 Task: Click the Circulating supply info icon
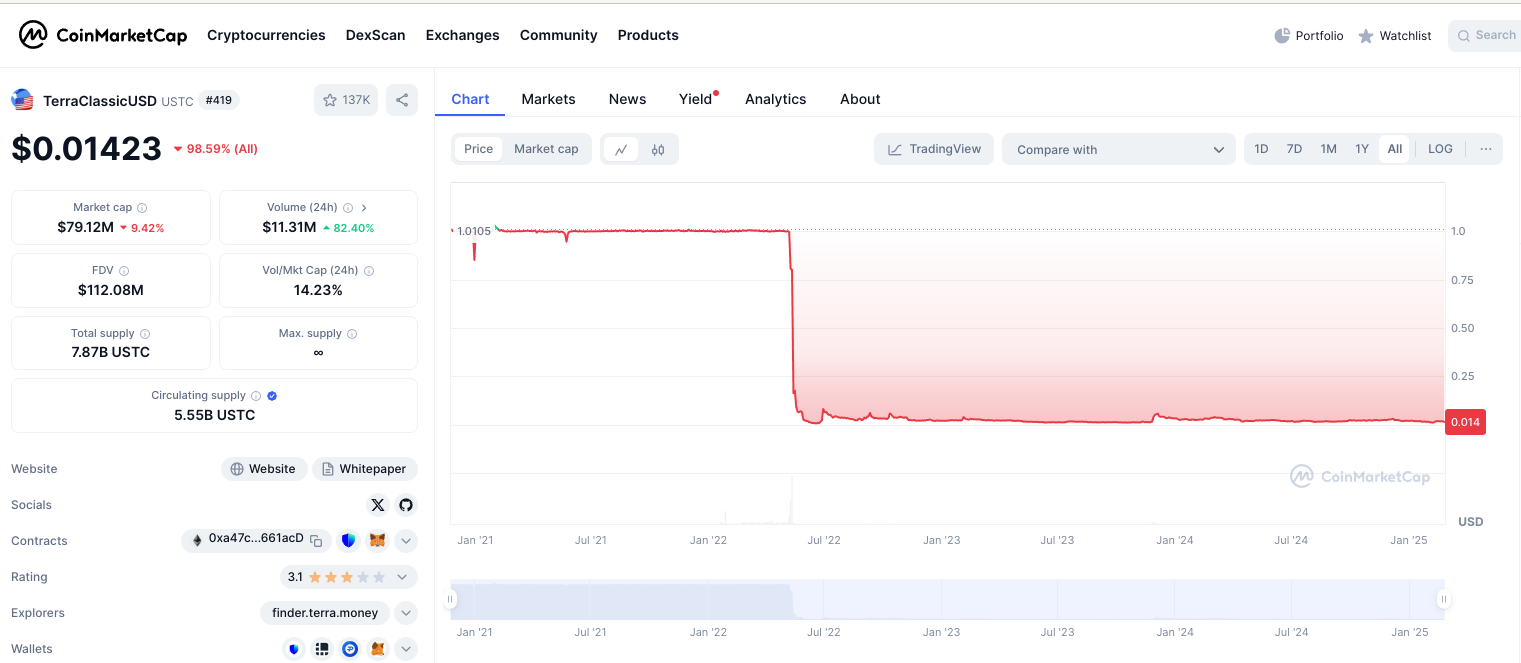[x=256, y=396]
